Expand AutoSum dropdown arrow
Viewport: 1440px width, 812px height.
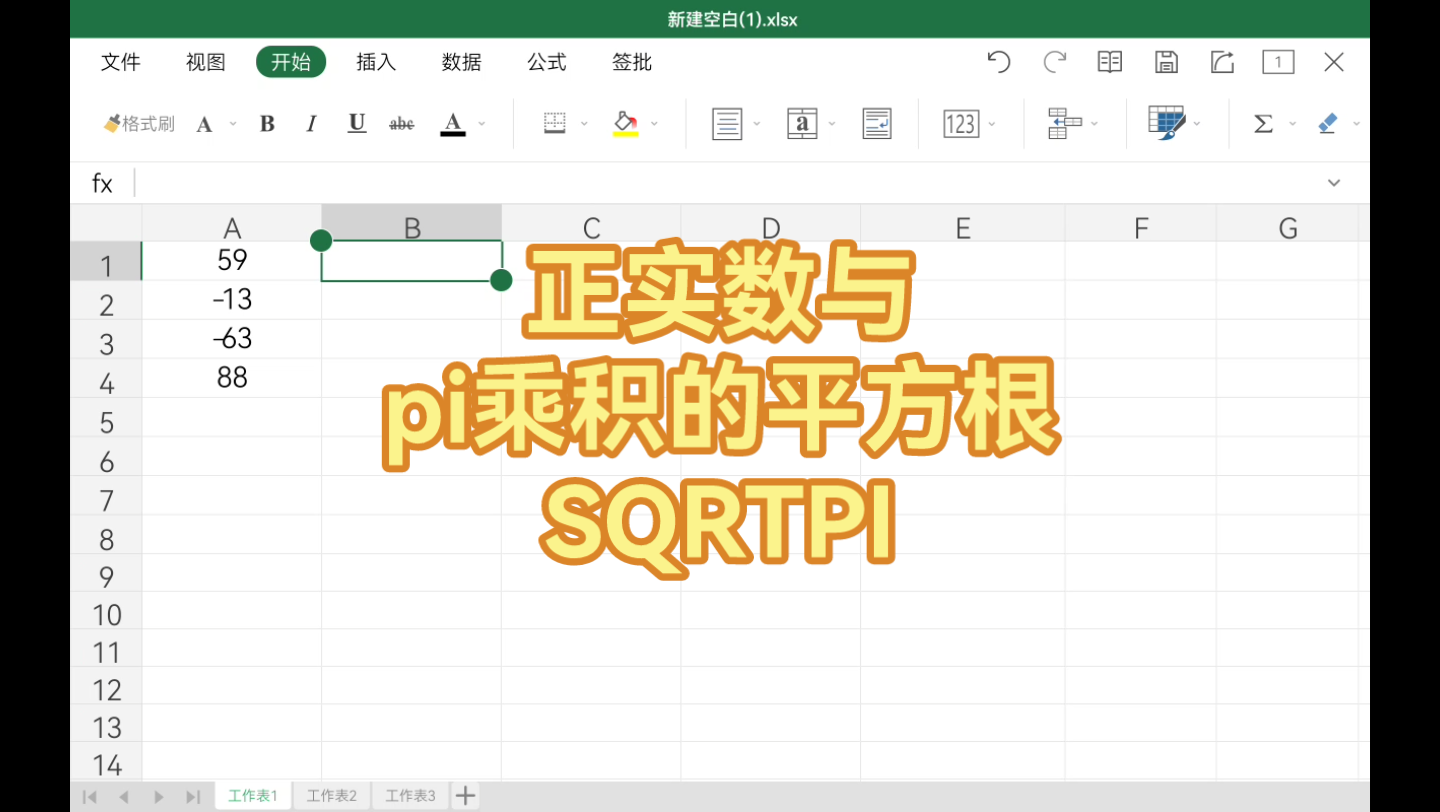(1292, 124)
